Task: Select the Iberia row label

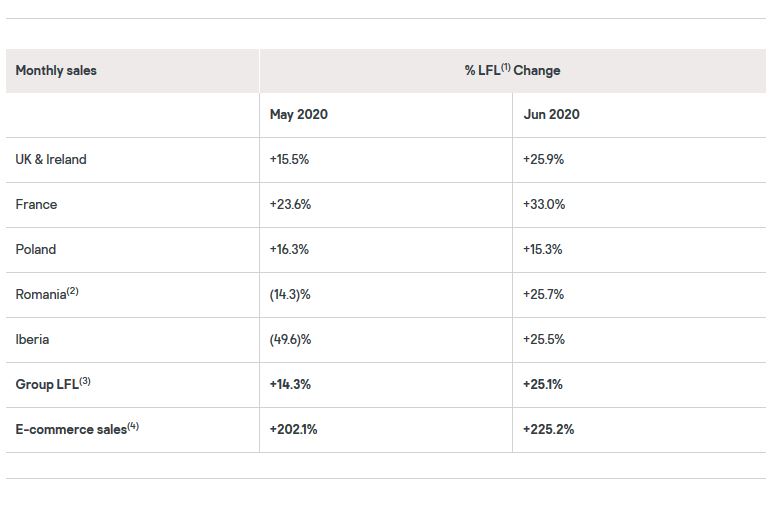Action: pyautogui.click(x=32, y=340)
